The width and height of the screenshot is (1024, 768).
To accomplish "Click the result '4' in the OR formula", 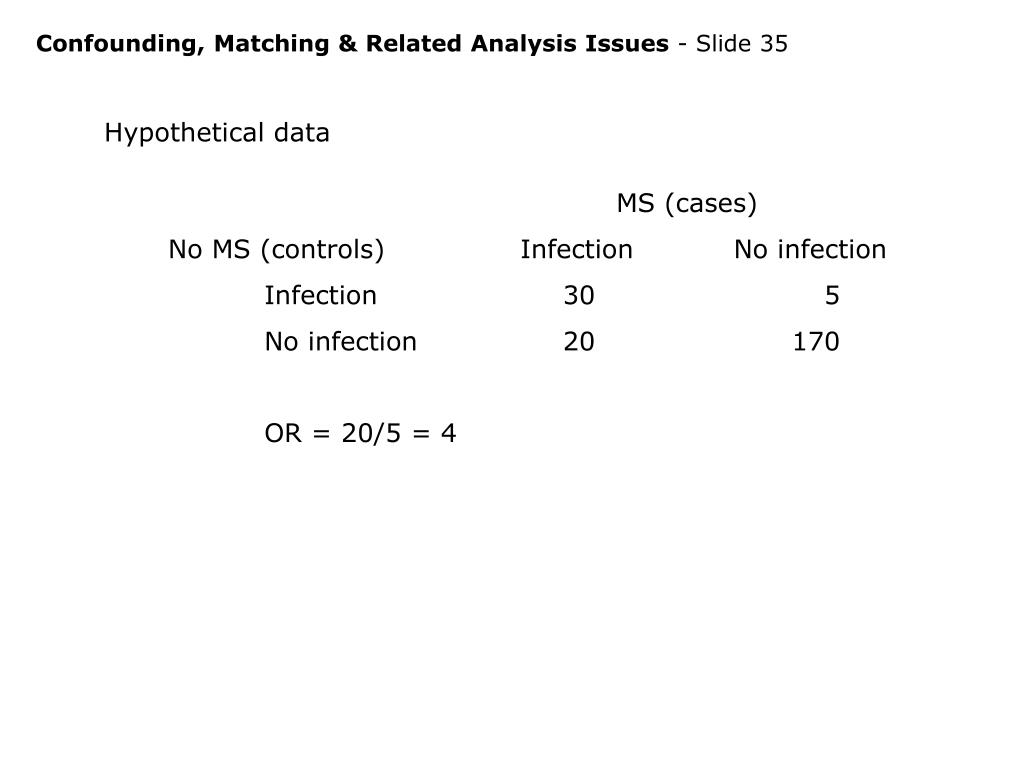I will coord(448,434).
